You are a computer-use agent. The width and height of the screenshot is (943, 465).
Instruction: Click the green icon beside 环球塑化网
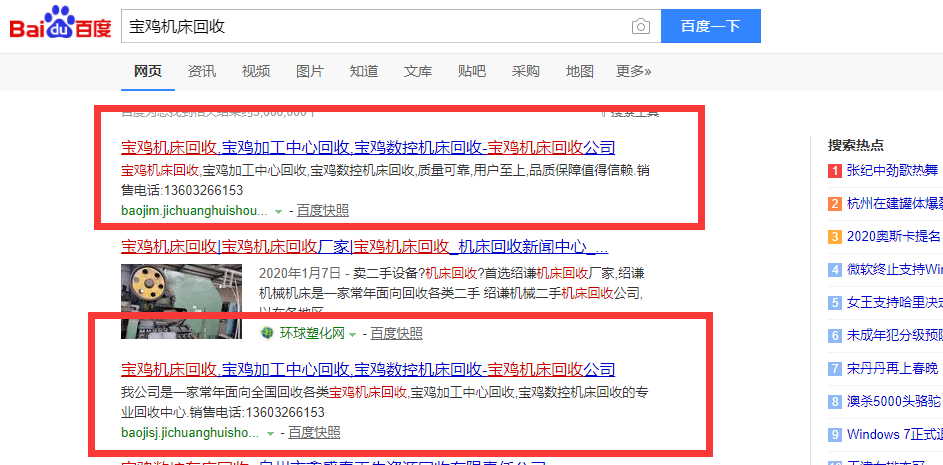pos(267,333)
